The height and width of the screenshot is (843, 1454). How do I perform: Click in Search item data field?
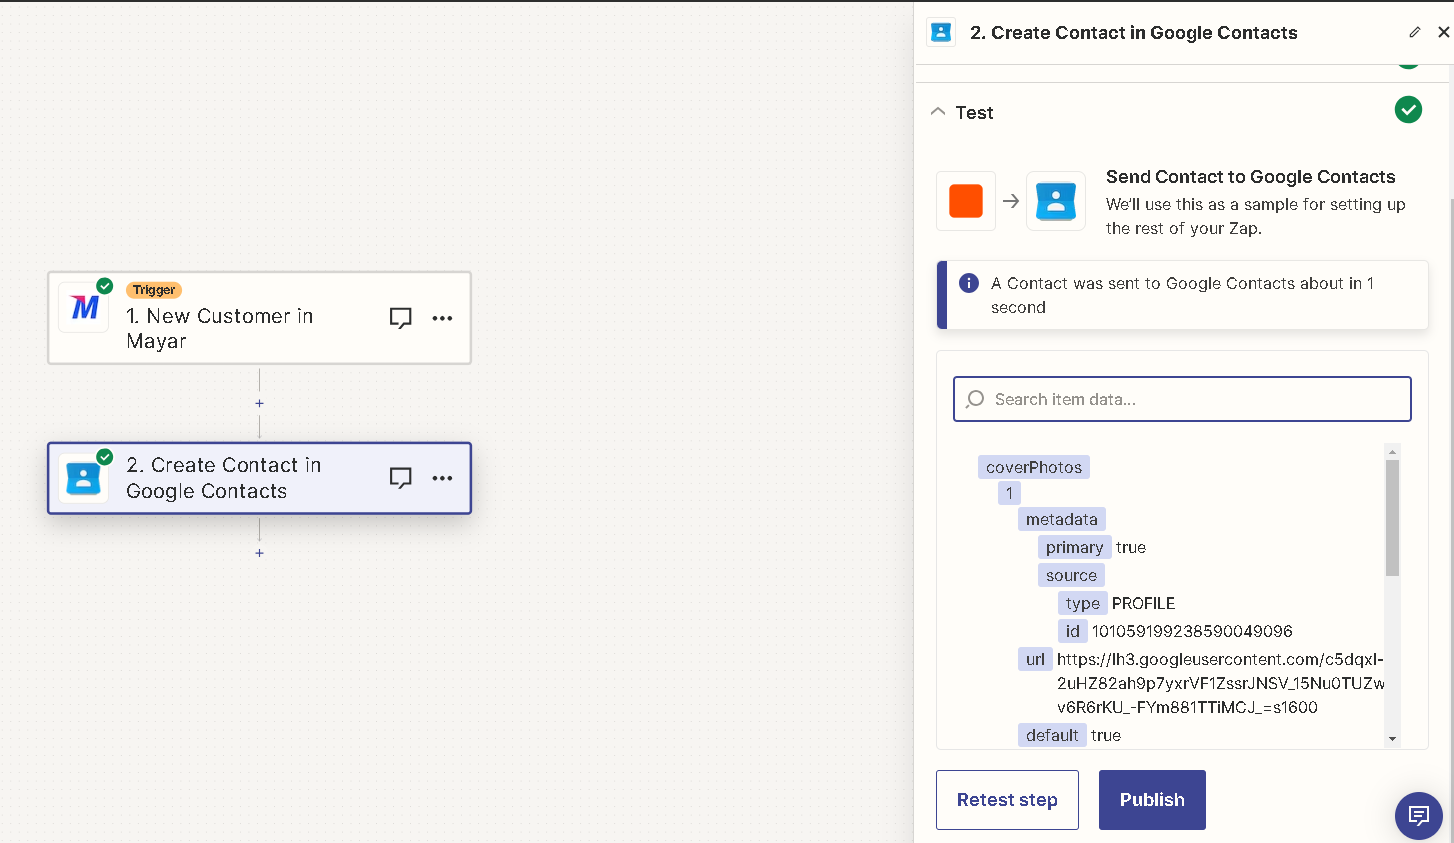1182,399
